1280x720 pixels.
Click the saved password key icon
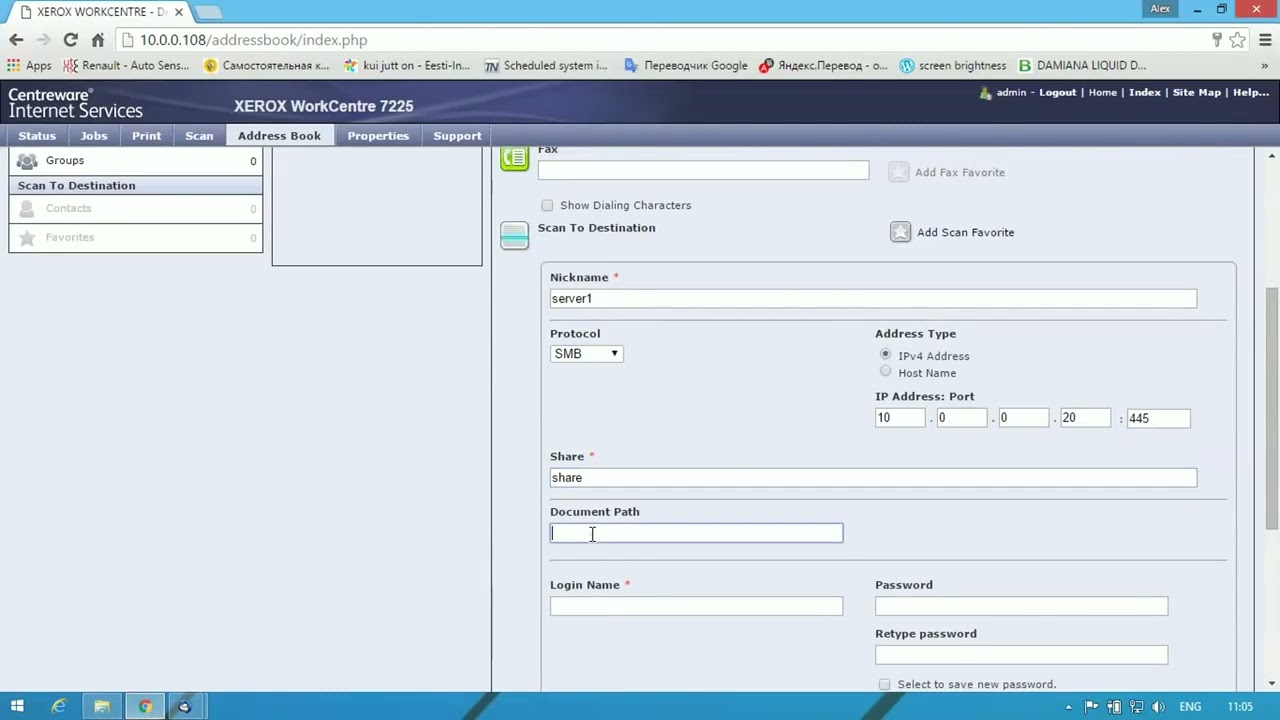[x=1217, y=40]
